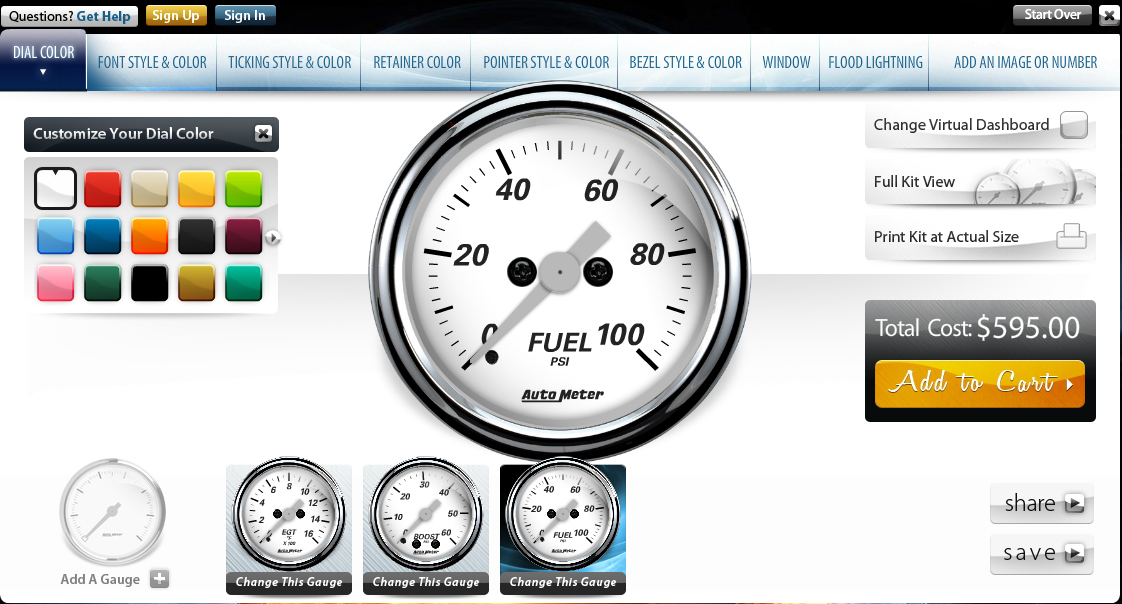
Task: Change the EGT gauge
Action: pyautogui.click(x=289, y=583)
